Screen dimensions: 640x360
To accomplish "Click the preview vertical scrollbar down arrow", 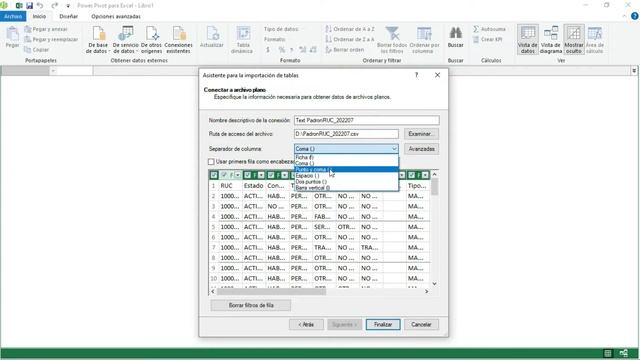I will [x=434, y=284].
